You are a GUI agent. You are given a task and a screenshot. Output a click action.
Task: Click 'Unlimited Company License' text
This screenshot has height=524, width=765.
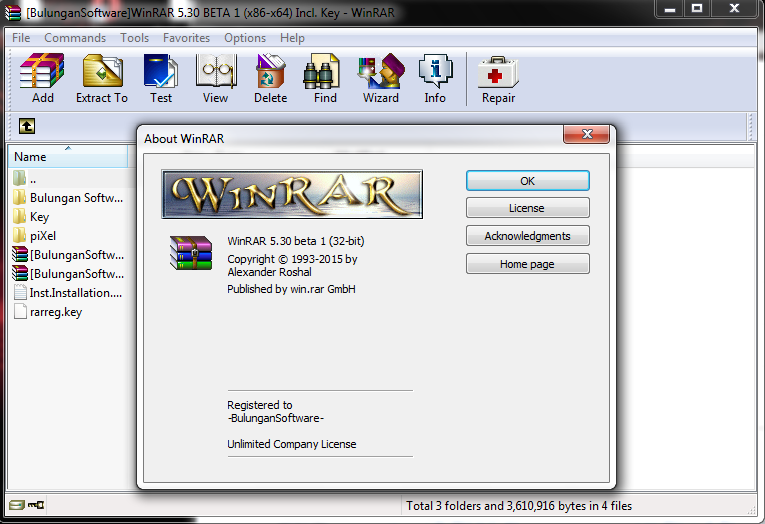click(292, 444)
